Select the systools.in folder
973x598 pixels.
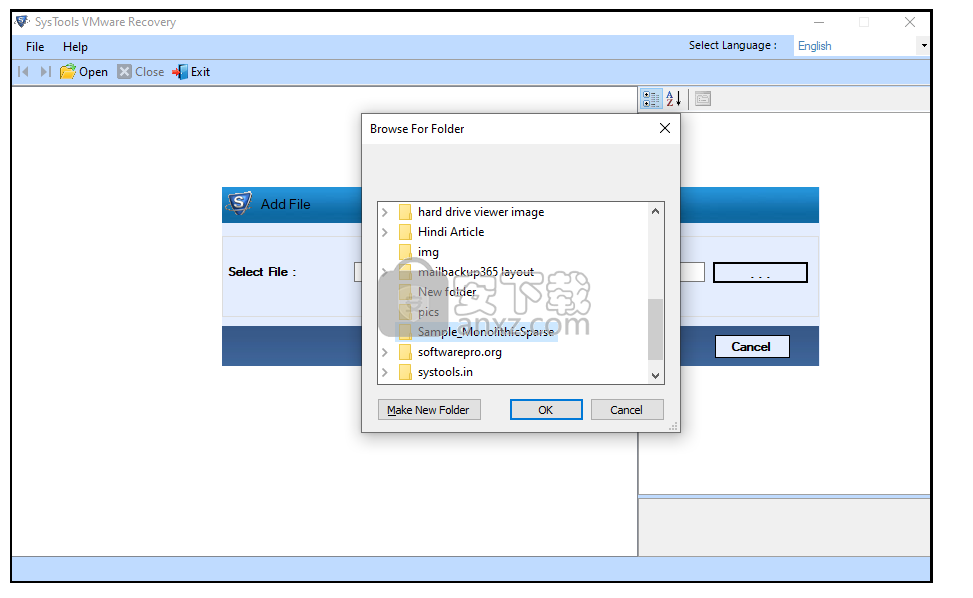445,372
